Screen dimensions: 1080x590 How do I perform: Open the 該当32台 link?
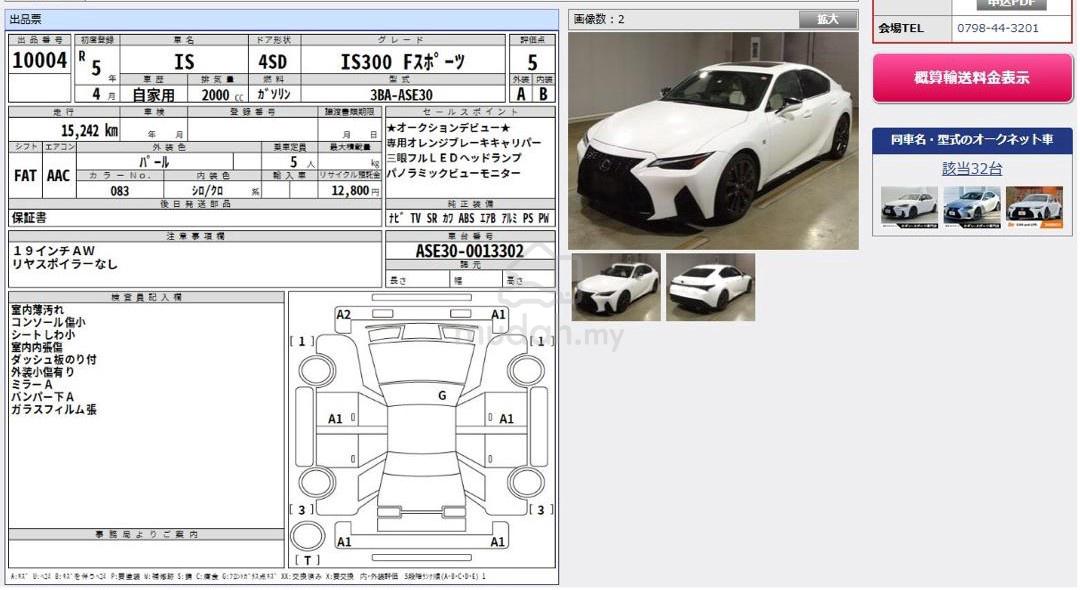coord(972,168)
